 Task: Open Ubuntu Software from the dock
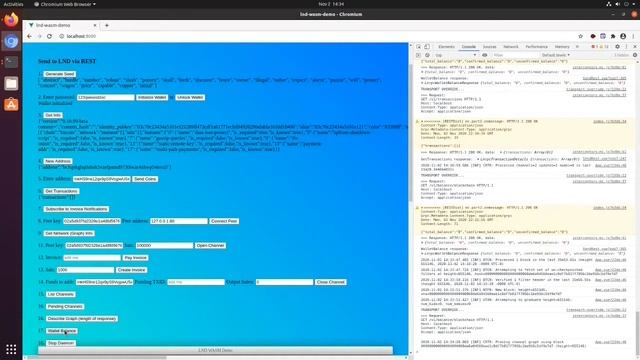pos(11,104)
